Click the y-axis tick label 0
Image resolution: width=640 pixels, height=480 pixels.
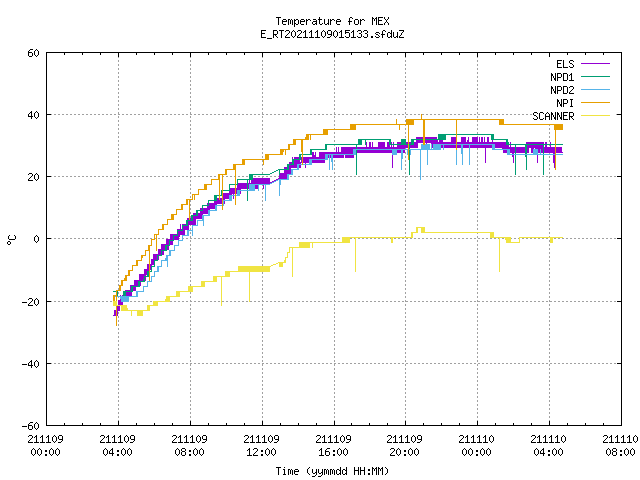pyautogui.click(x=36, y=239)
